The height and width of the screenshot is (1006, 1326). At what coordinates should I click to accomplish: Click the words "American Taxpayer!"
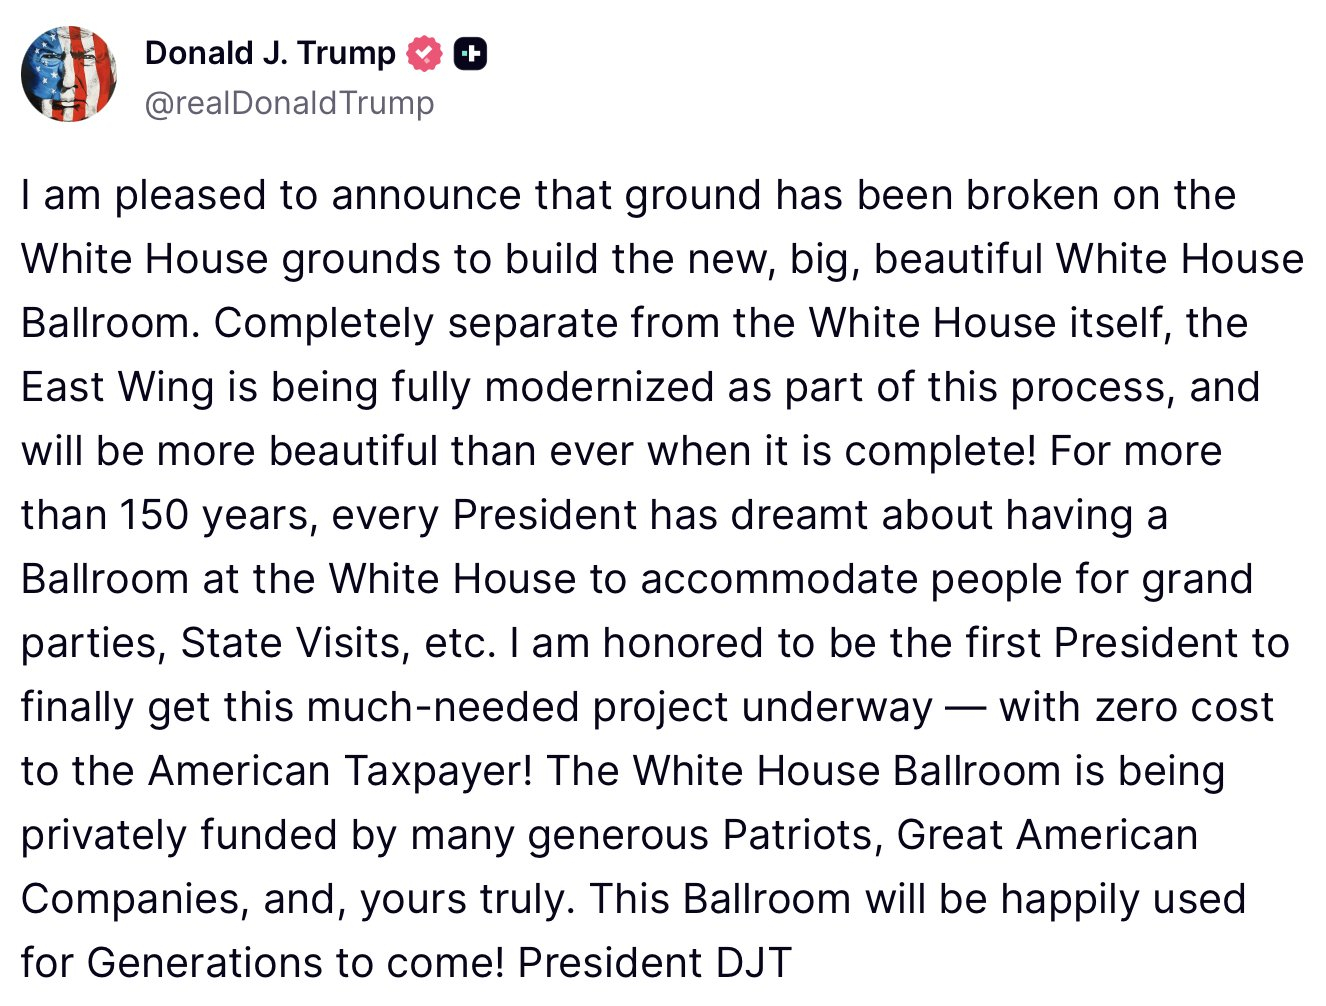click(340, 772)
